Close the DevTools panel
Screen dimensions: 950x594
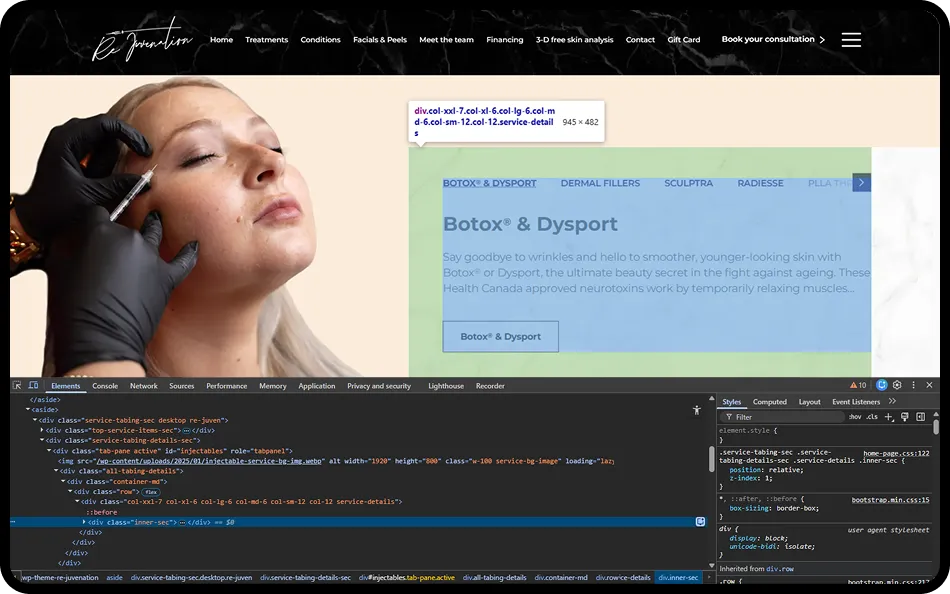929,385
